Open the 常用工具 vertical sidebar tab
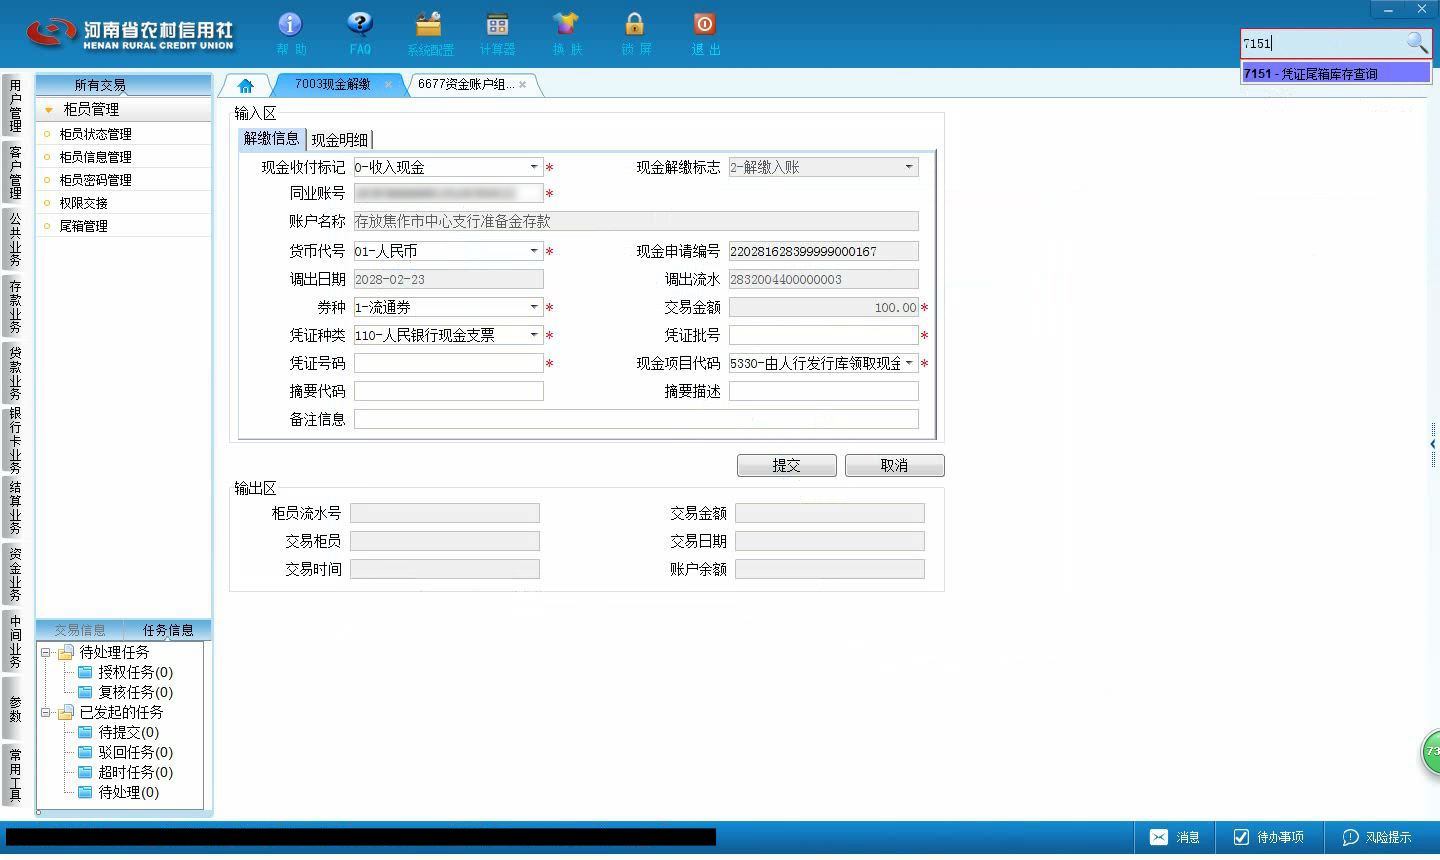The image size is (1440, 860). point(14,774)
